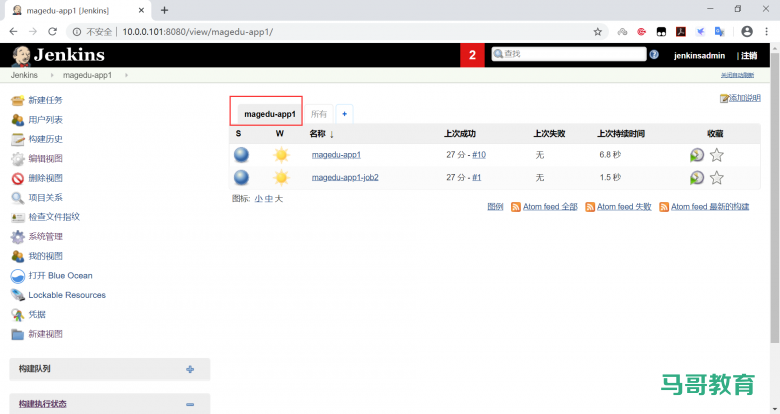The width and height of the screenshot is (780, 414).
Task: Click the 图例 legend link
Action: click(x=495, y=207)
